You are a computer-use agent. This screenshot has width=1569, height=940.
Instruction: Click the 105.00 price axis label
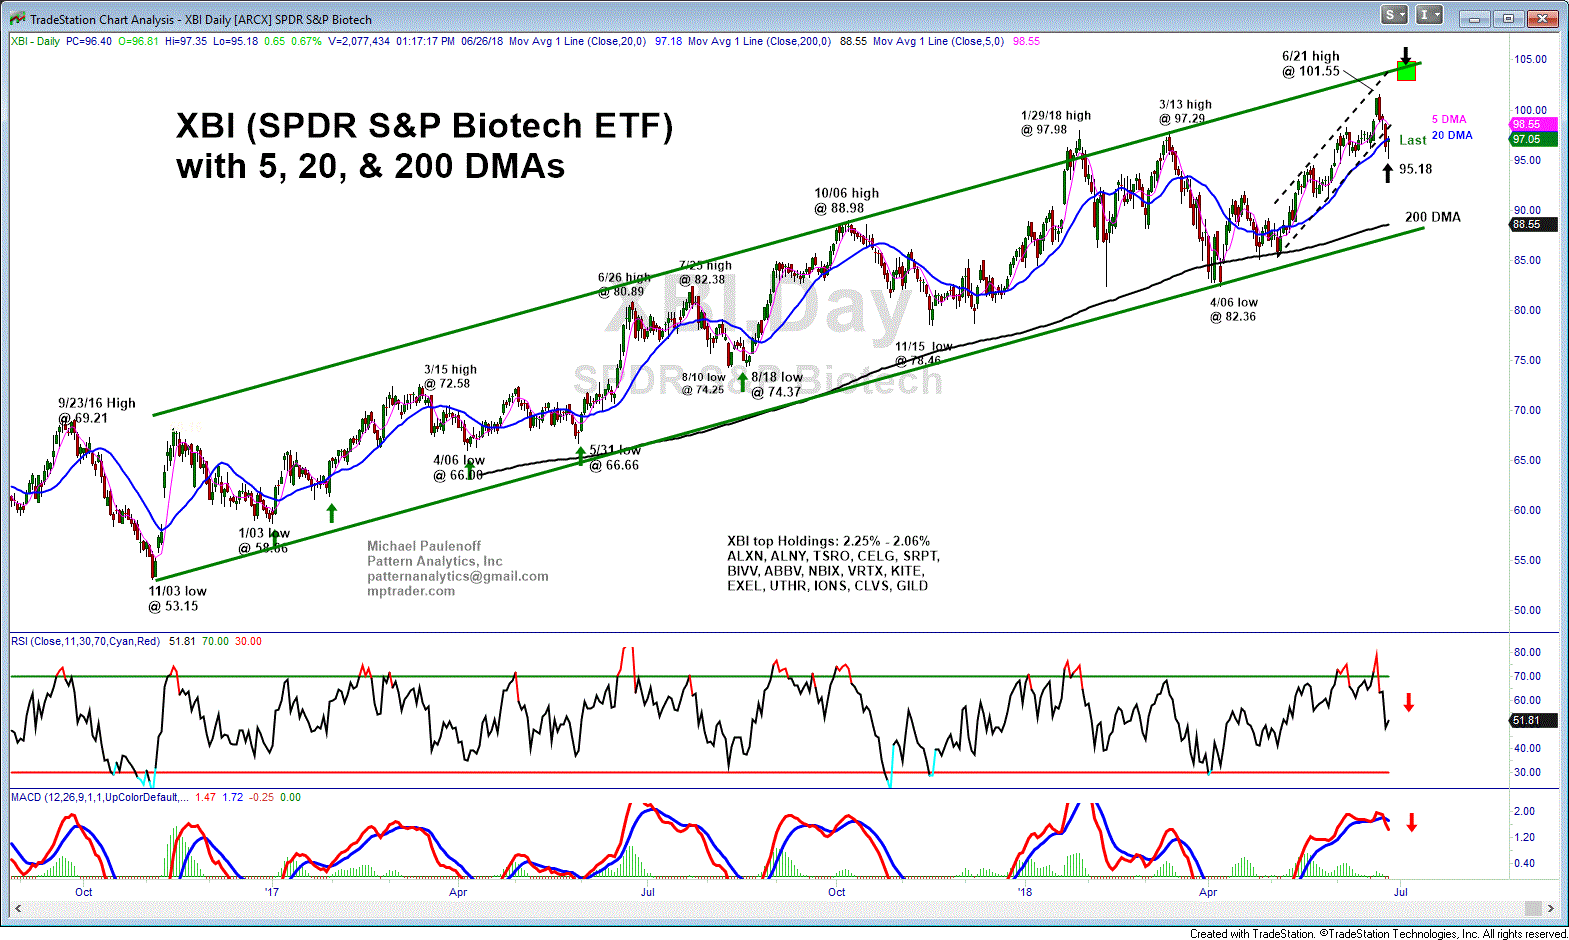point(1529,59)
